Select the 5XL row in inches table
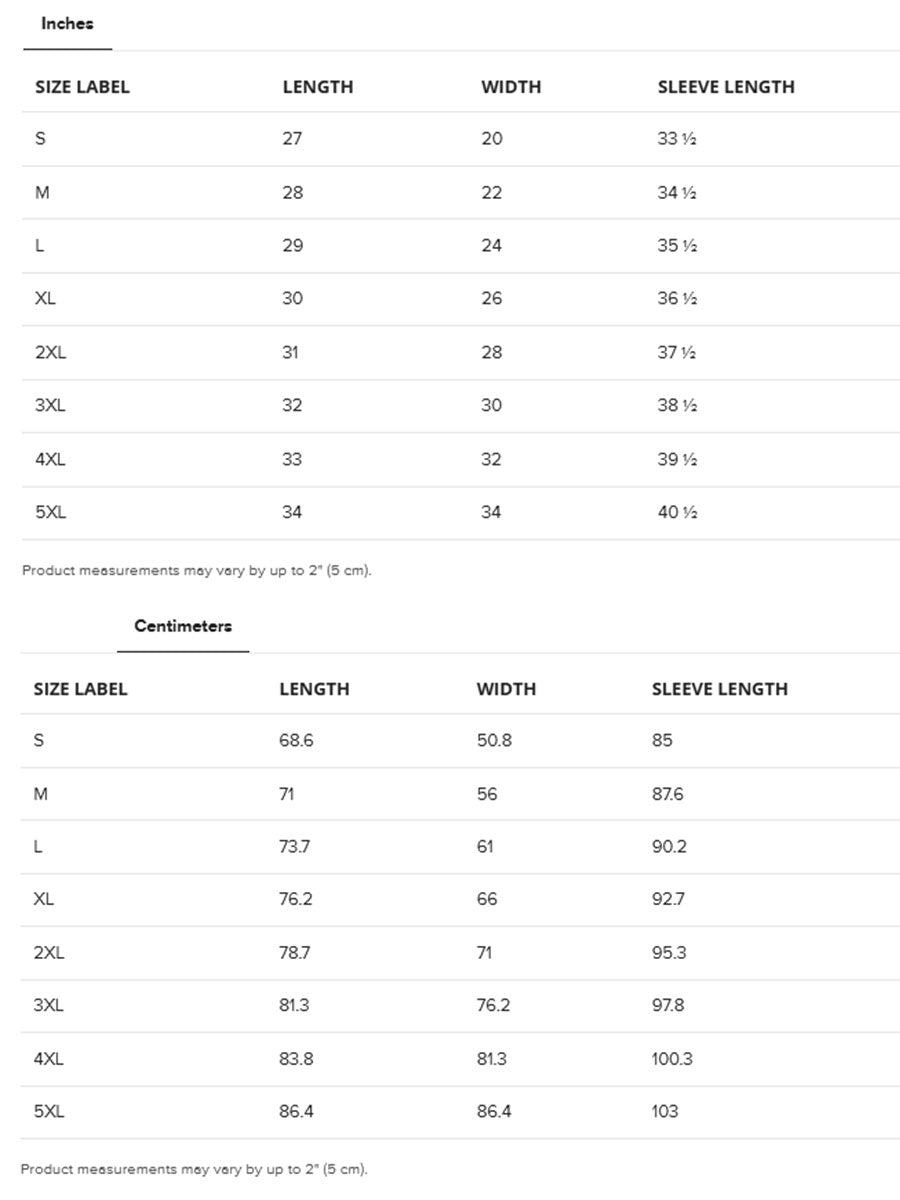900x1200 pixels. click(x=461, y=513)
